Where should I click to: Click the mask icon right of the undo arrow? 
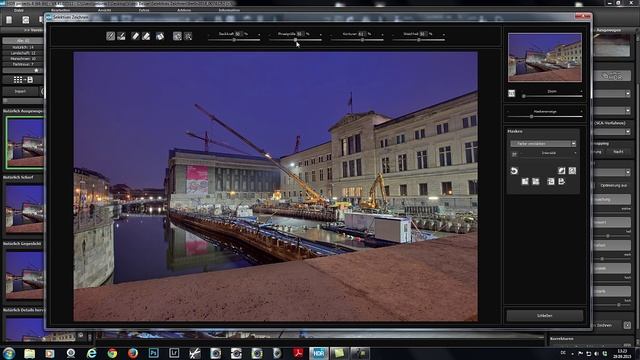[x=562, y=171]
